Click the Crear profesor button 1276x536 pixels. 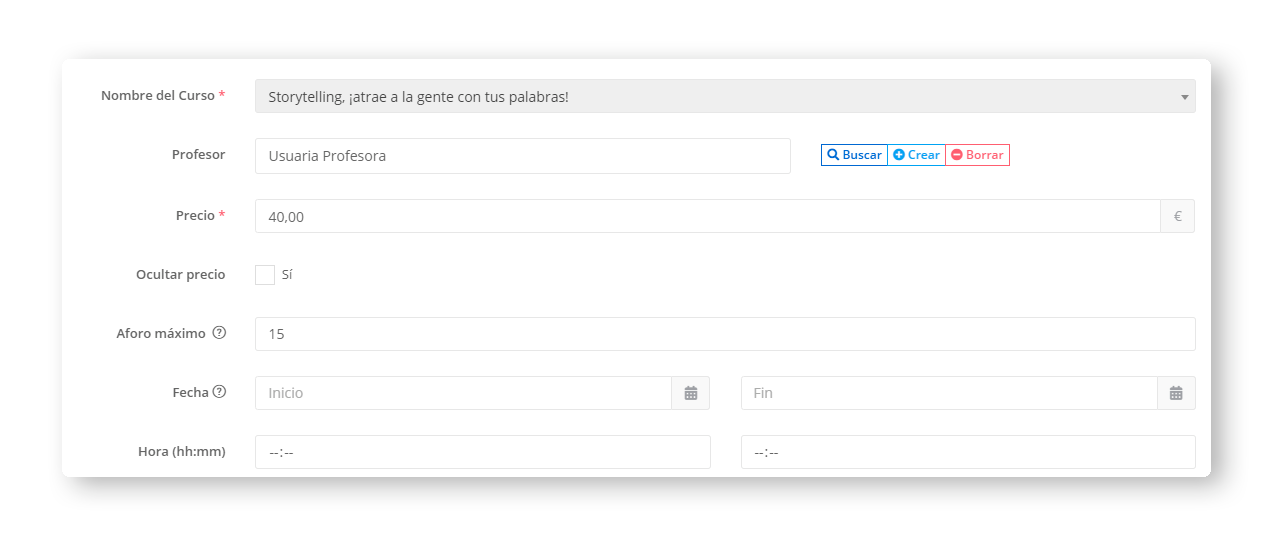[916, 155]
